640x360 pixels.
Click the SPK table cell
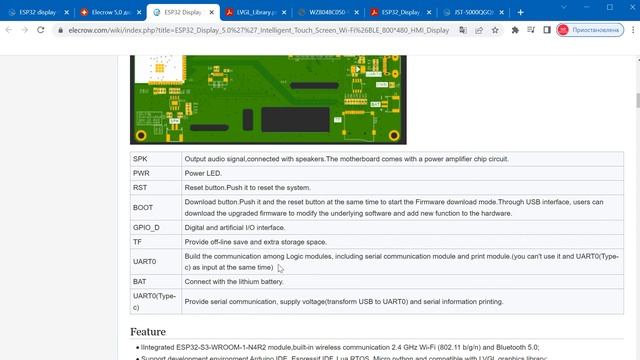point(156,159)
